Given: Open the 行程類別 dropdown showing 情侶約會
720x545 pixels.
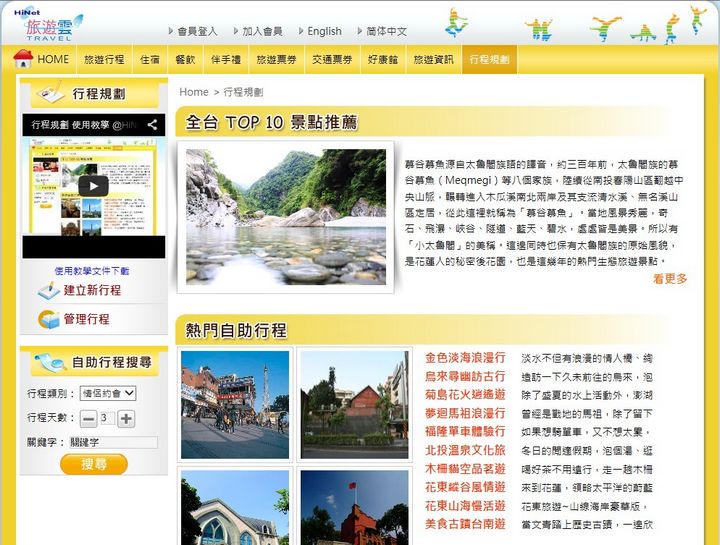Looking at the screenshot, I should click(x=108, y=393).
